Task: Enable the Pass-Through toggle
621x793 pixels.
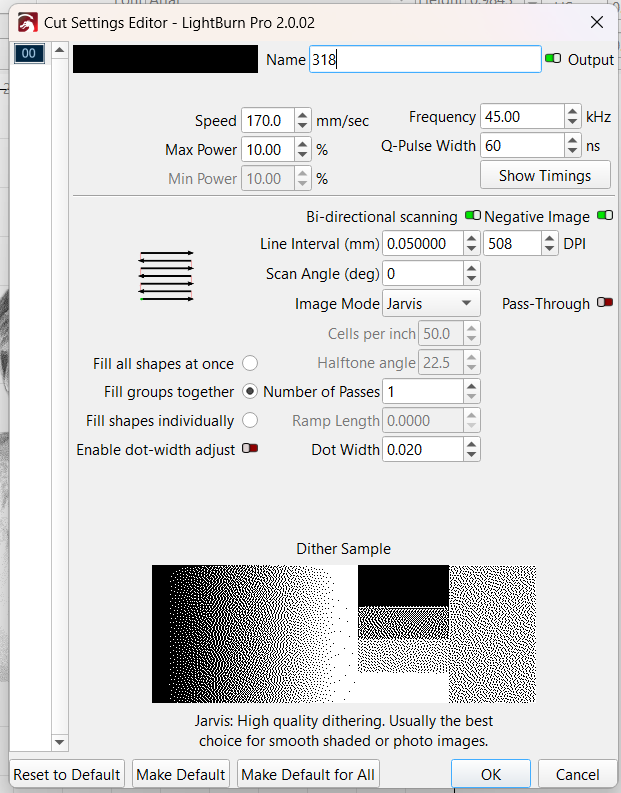Action: (604, 303)
